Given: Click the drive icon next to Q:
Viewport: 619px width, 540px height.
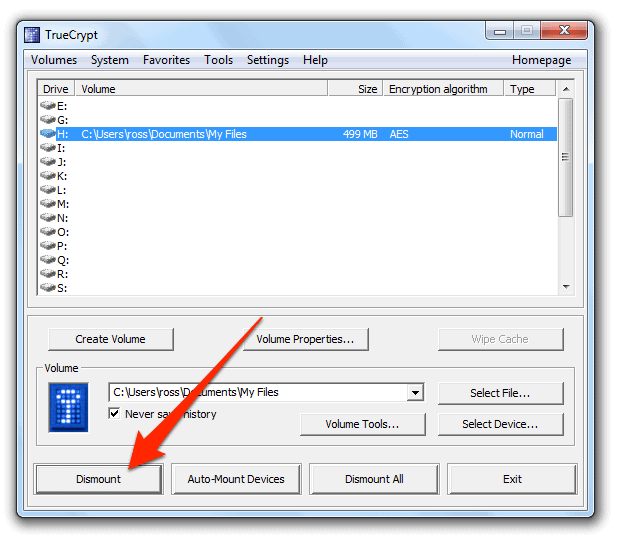Looking at the screenshot, I should [x=48, y=260].
